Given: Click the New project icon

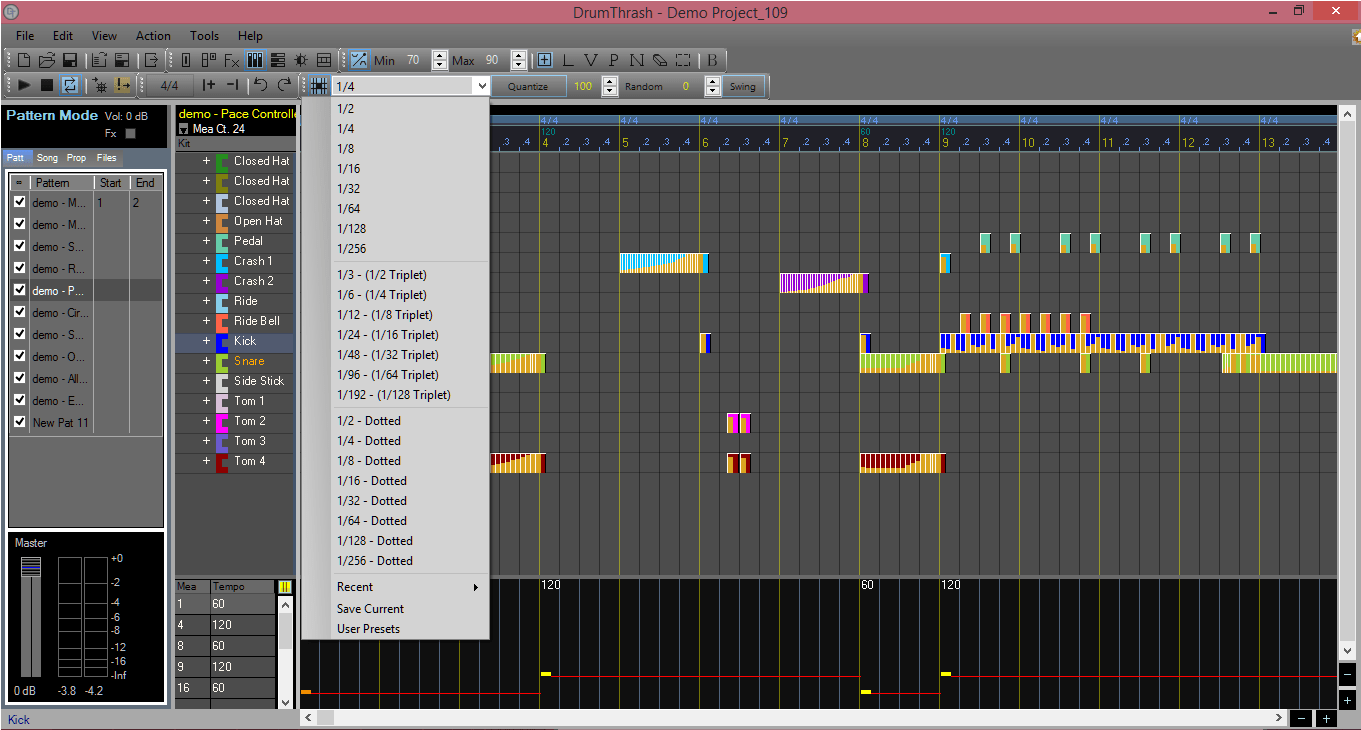Looking at the screenshot, I should tap(24, 60).
